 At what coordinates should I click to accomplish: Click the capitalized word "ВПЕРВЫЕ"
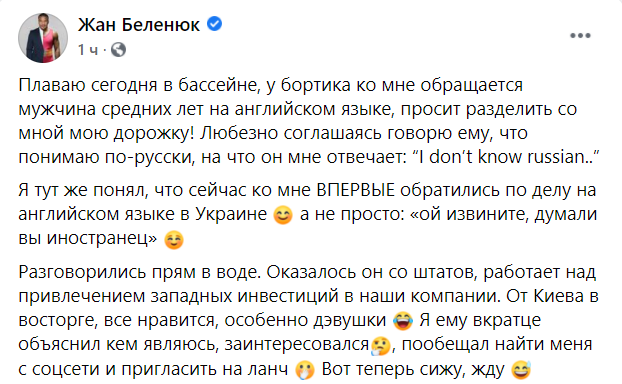pyautogui.click(x=355, y=190)
